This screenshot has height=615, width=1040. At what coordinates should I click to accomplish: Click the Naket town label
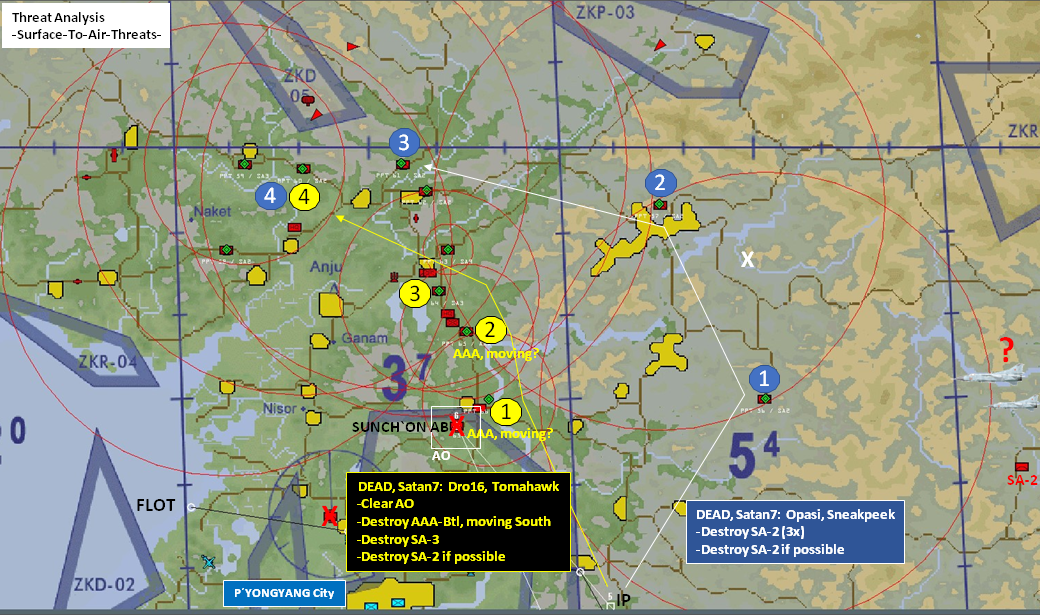coord(212,212)
